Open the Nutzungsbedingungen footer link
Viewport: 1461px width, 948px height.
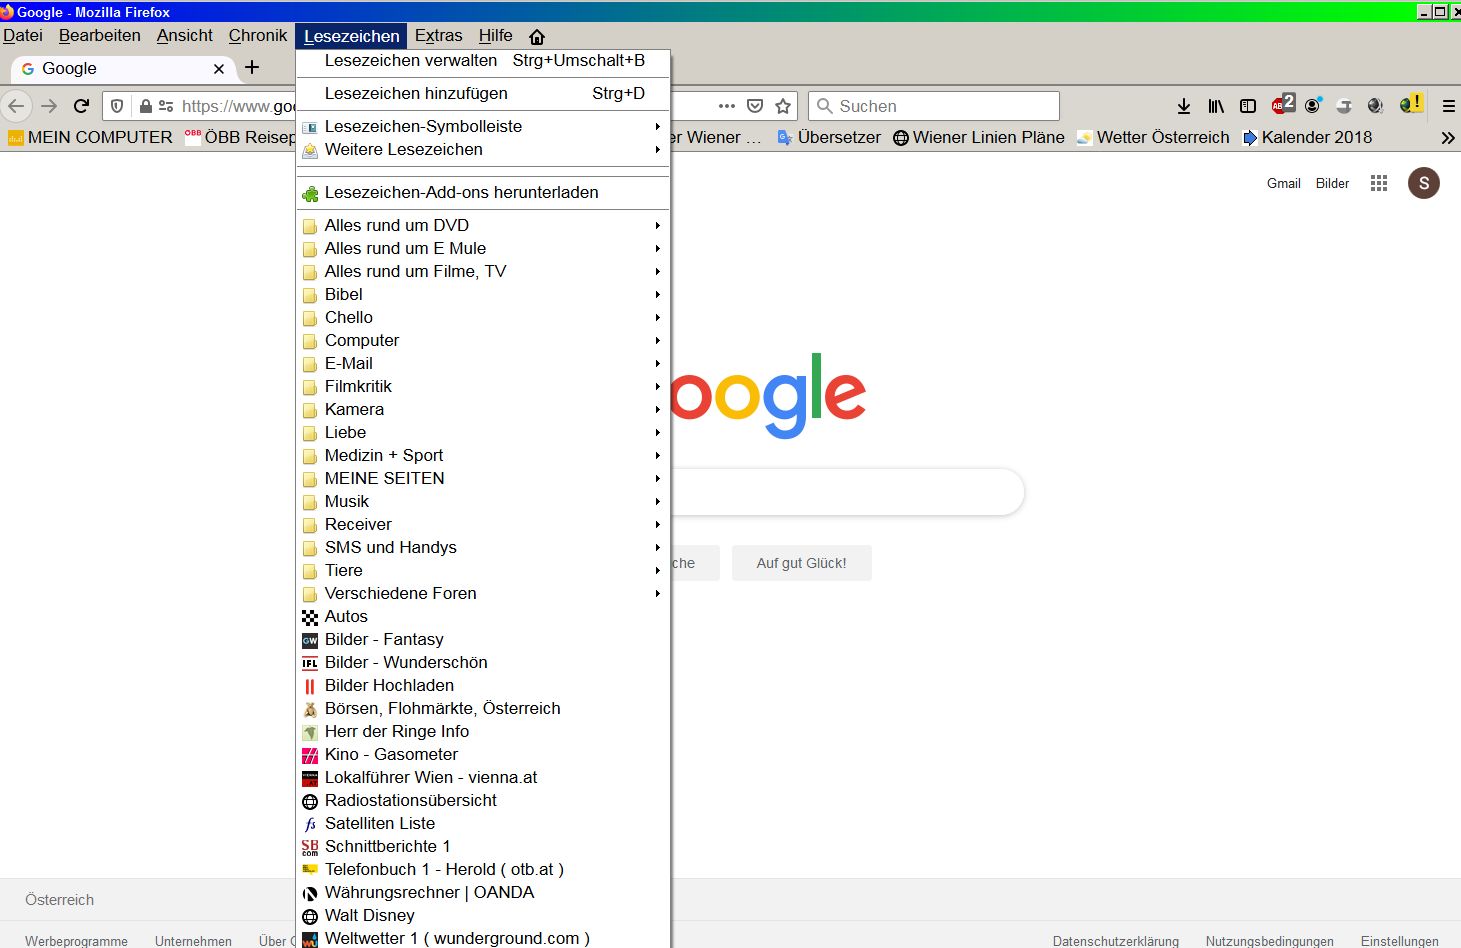(x=1270, y=941)
